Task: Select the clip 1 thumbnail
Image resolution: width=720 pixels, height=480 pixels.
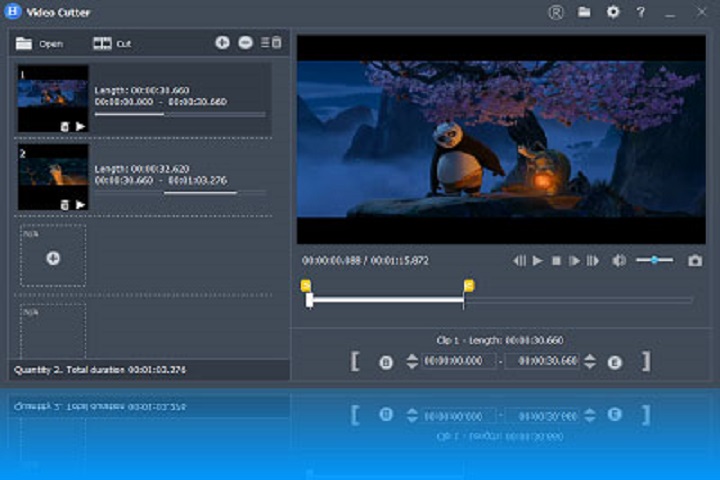Action: tap(53, 98)
